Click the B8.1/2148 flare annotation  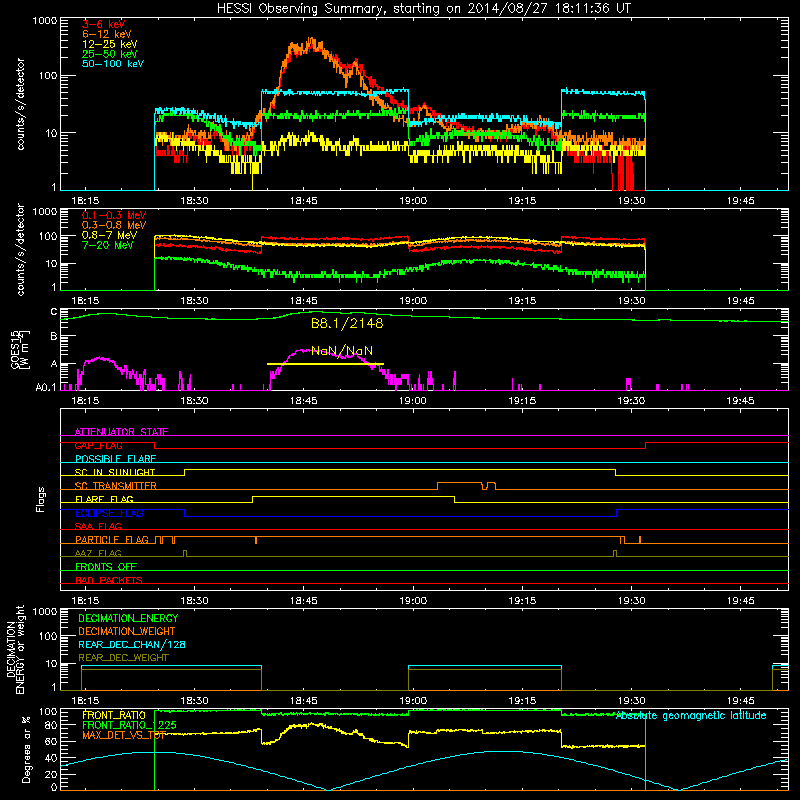(x=347, y=323)
